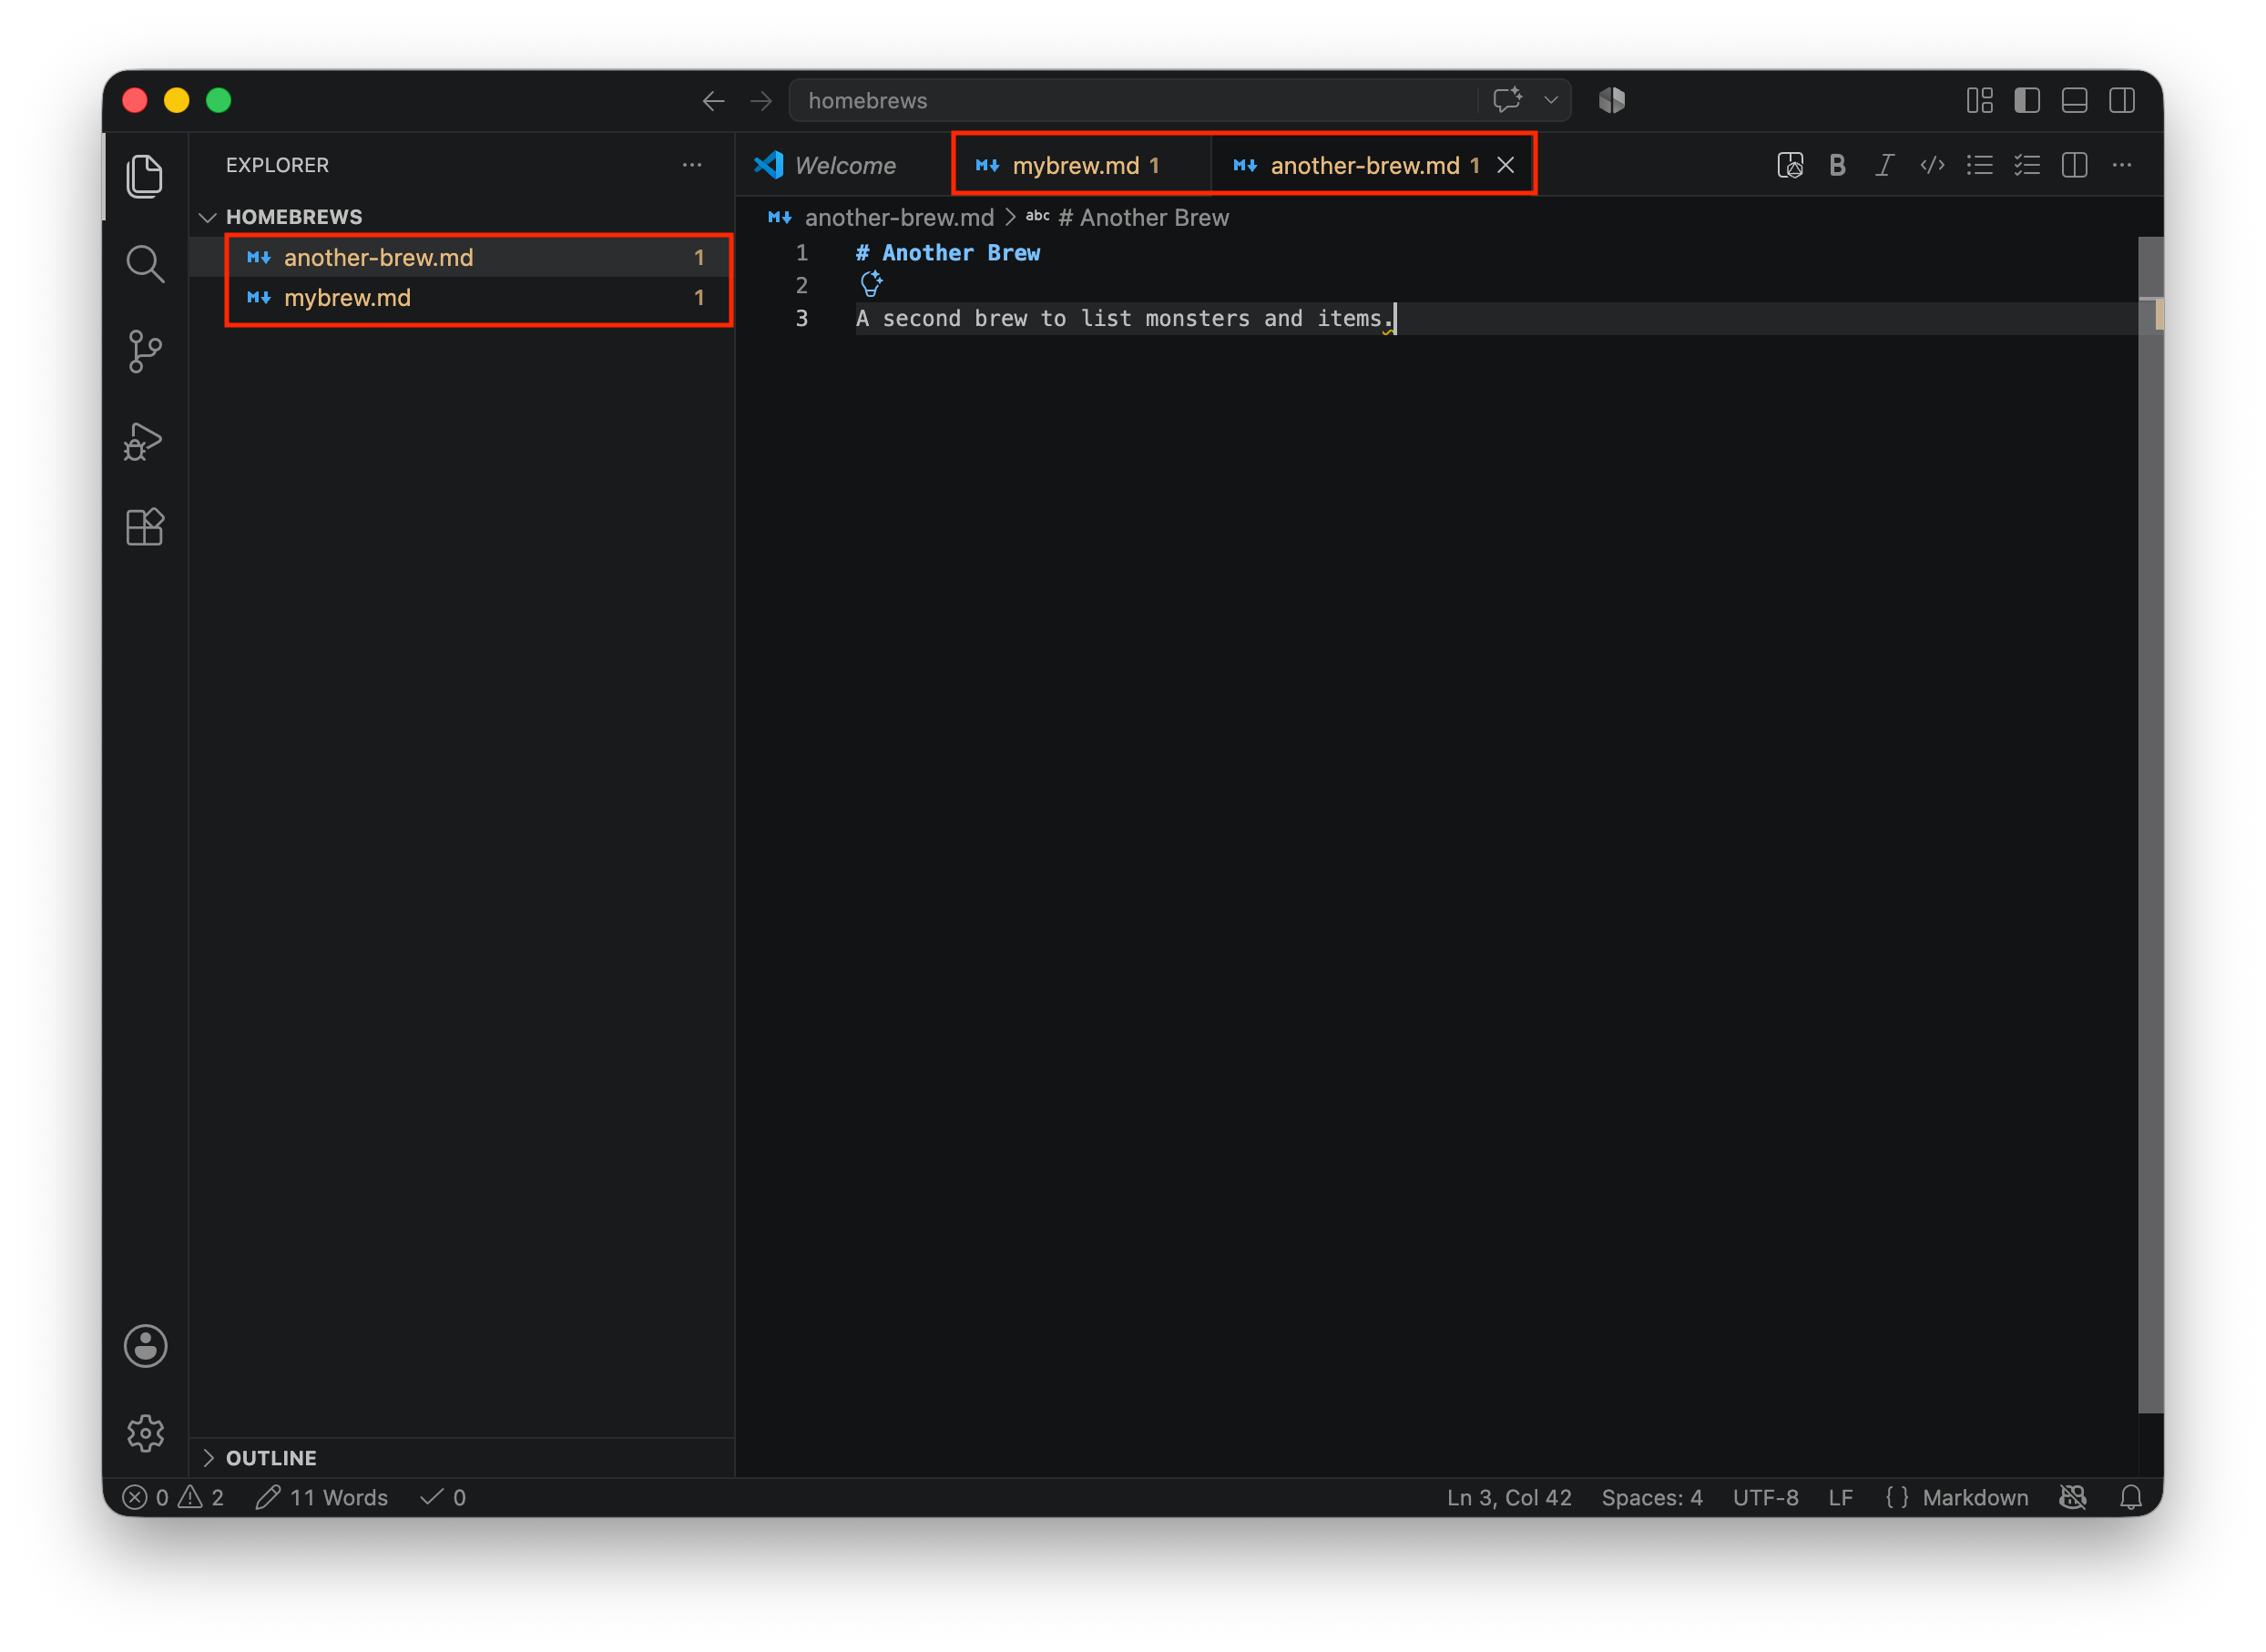Open the Run and Debug view
Screen dimensions: 2266x1652
(145, 440)
